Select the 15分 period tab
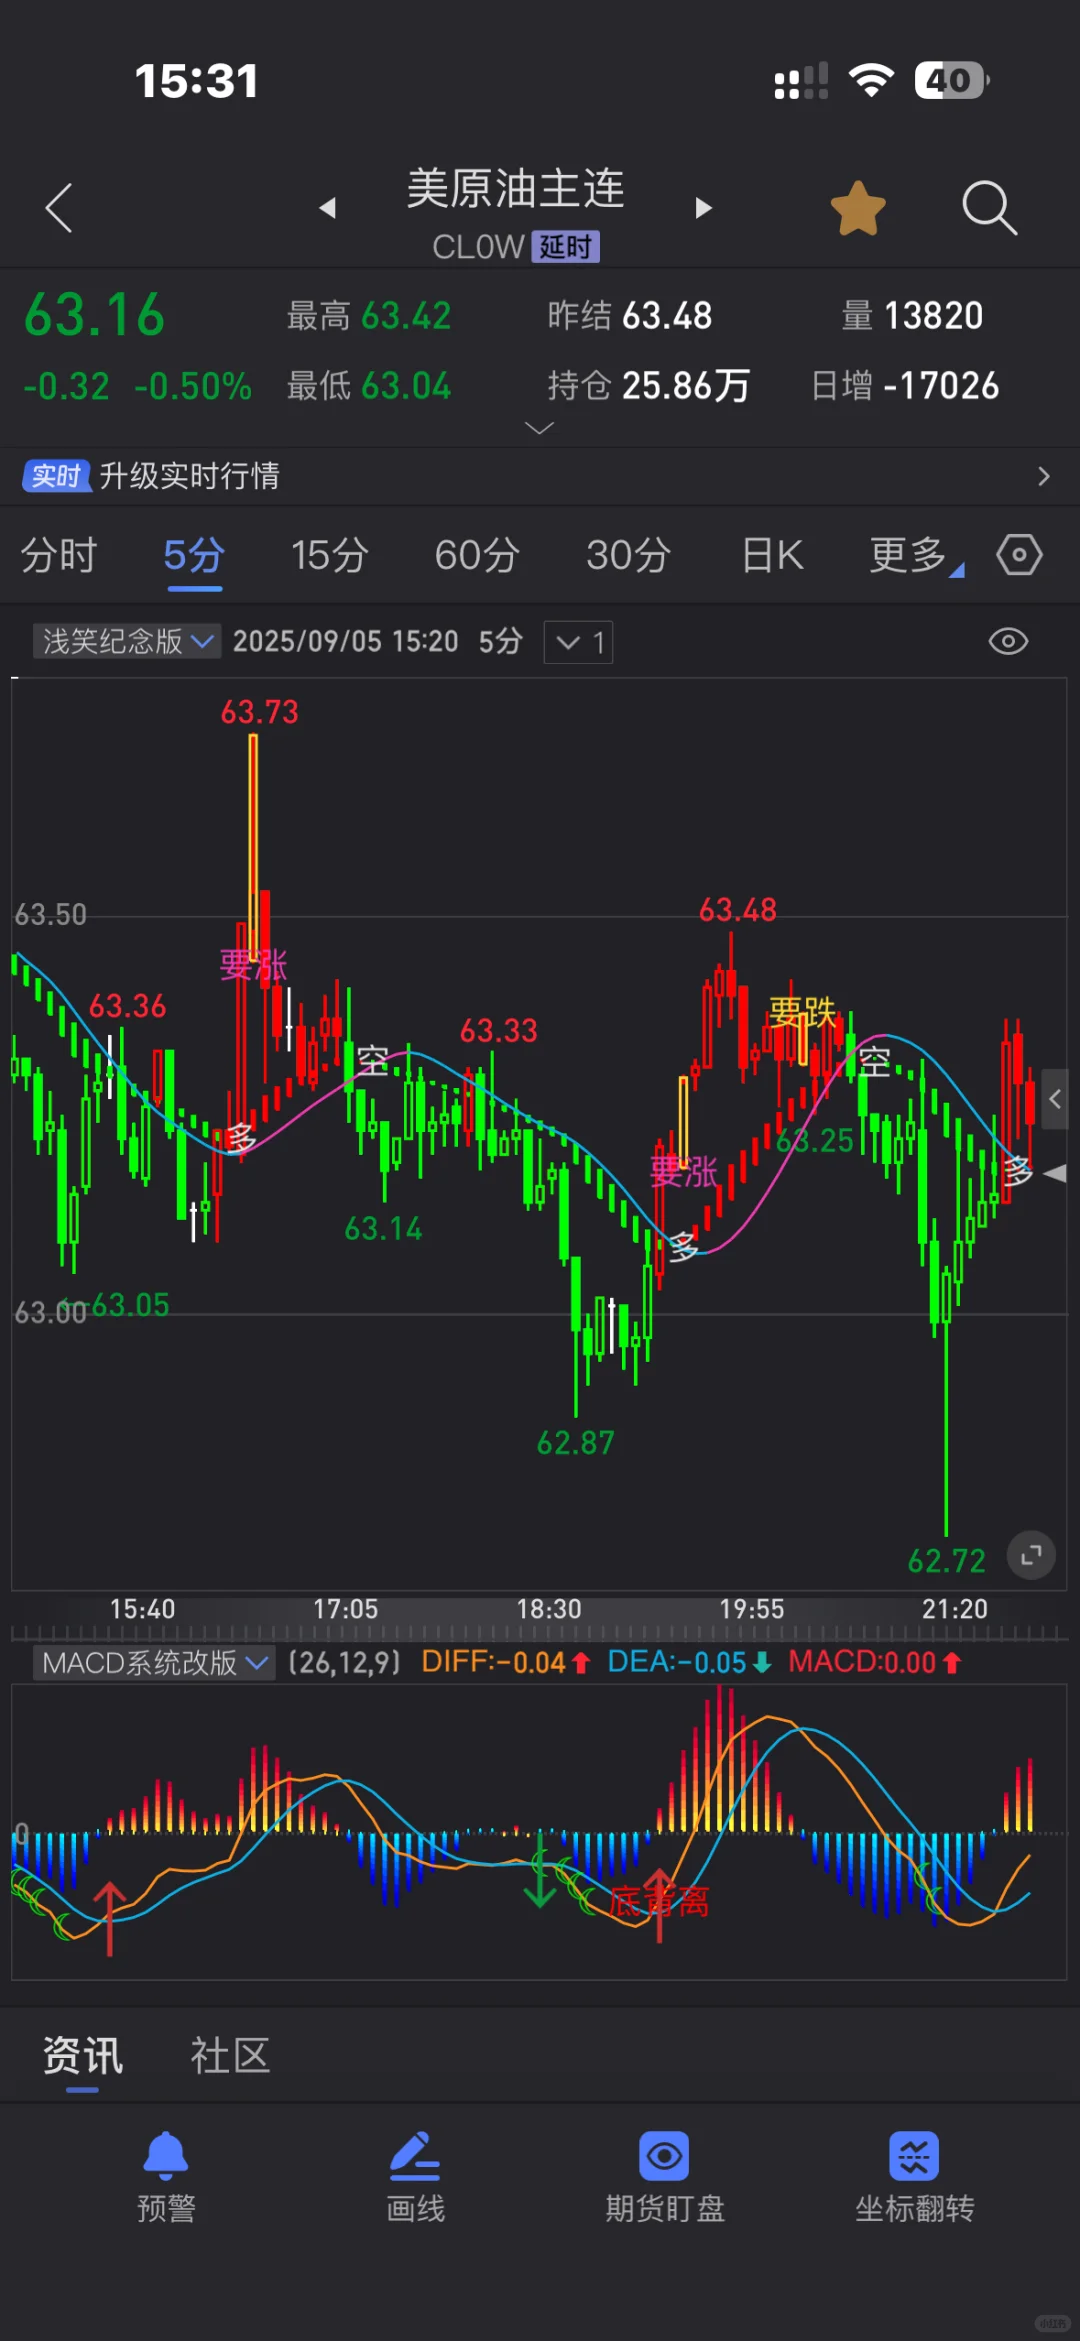1080x2341 pixels. pos(329,555)
